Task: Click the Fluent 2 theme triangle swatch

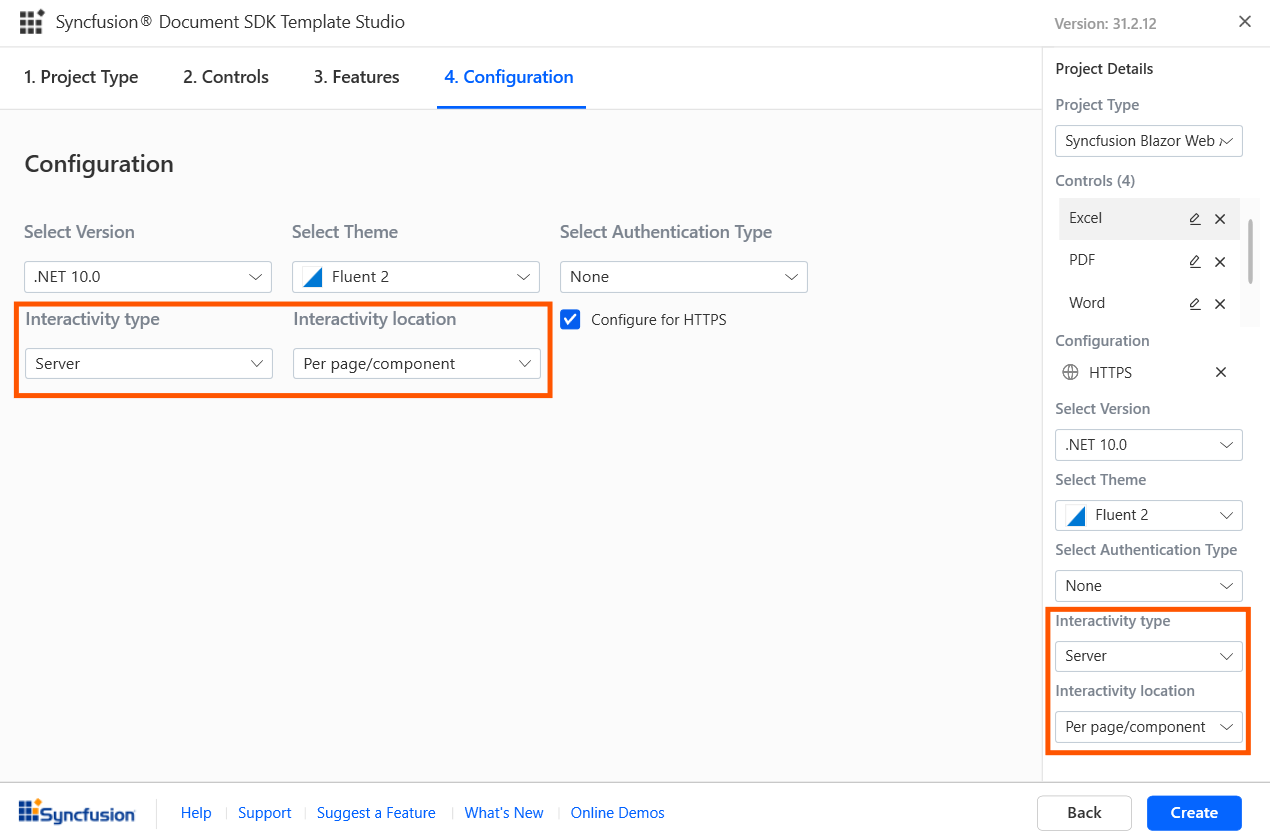Action: click(x=311, y=276)
